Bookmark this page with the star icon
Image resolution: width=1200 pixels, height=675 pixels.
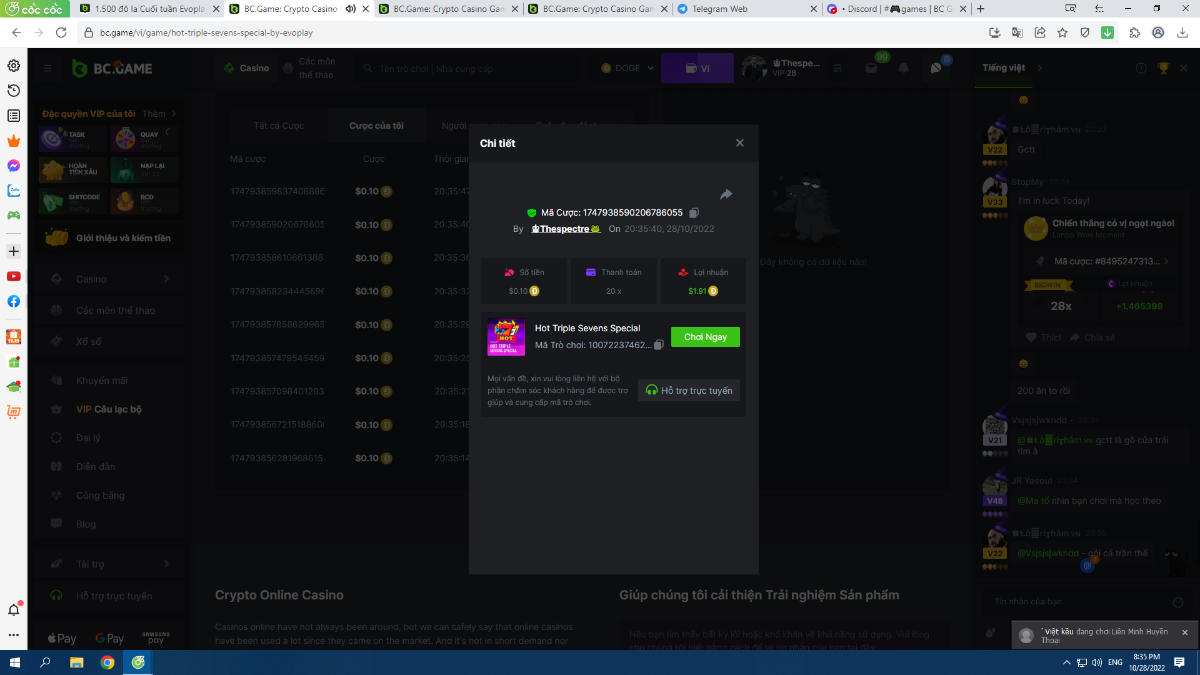[x=1063, y=32]
